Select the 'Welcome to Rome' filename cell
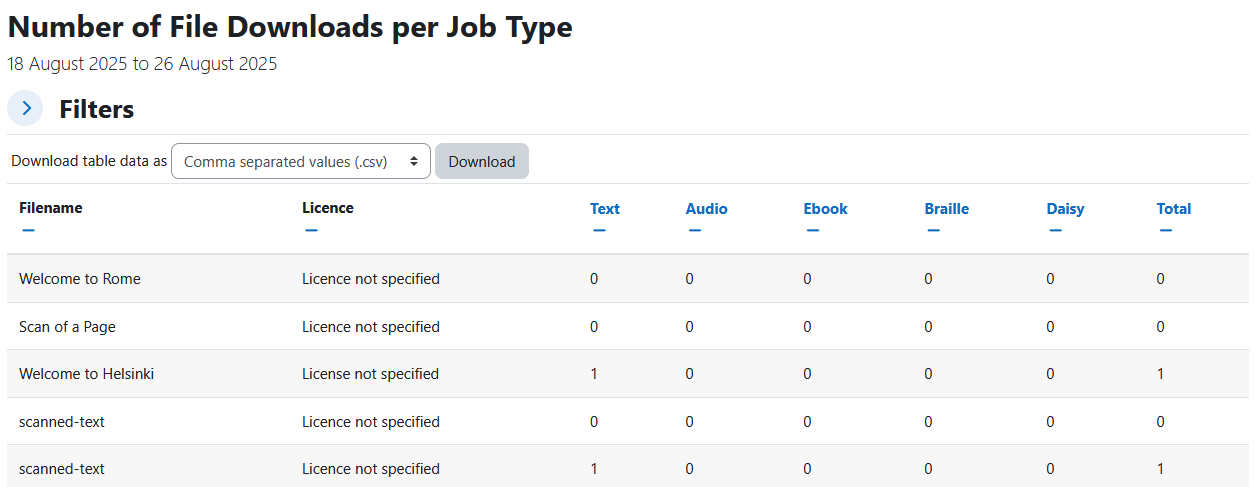This screenshot has height=487, width=1254. pos(80,279)
